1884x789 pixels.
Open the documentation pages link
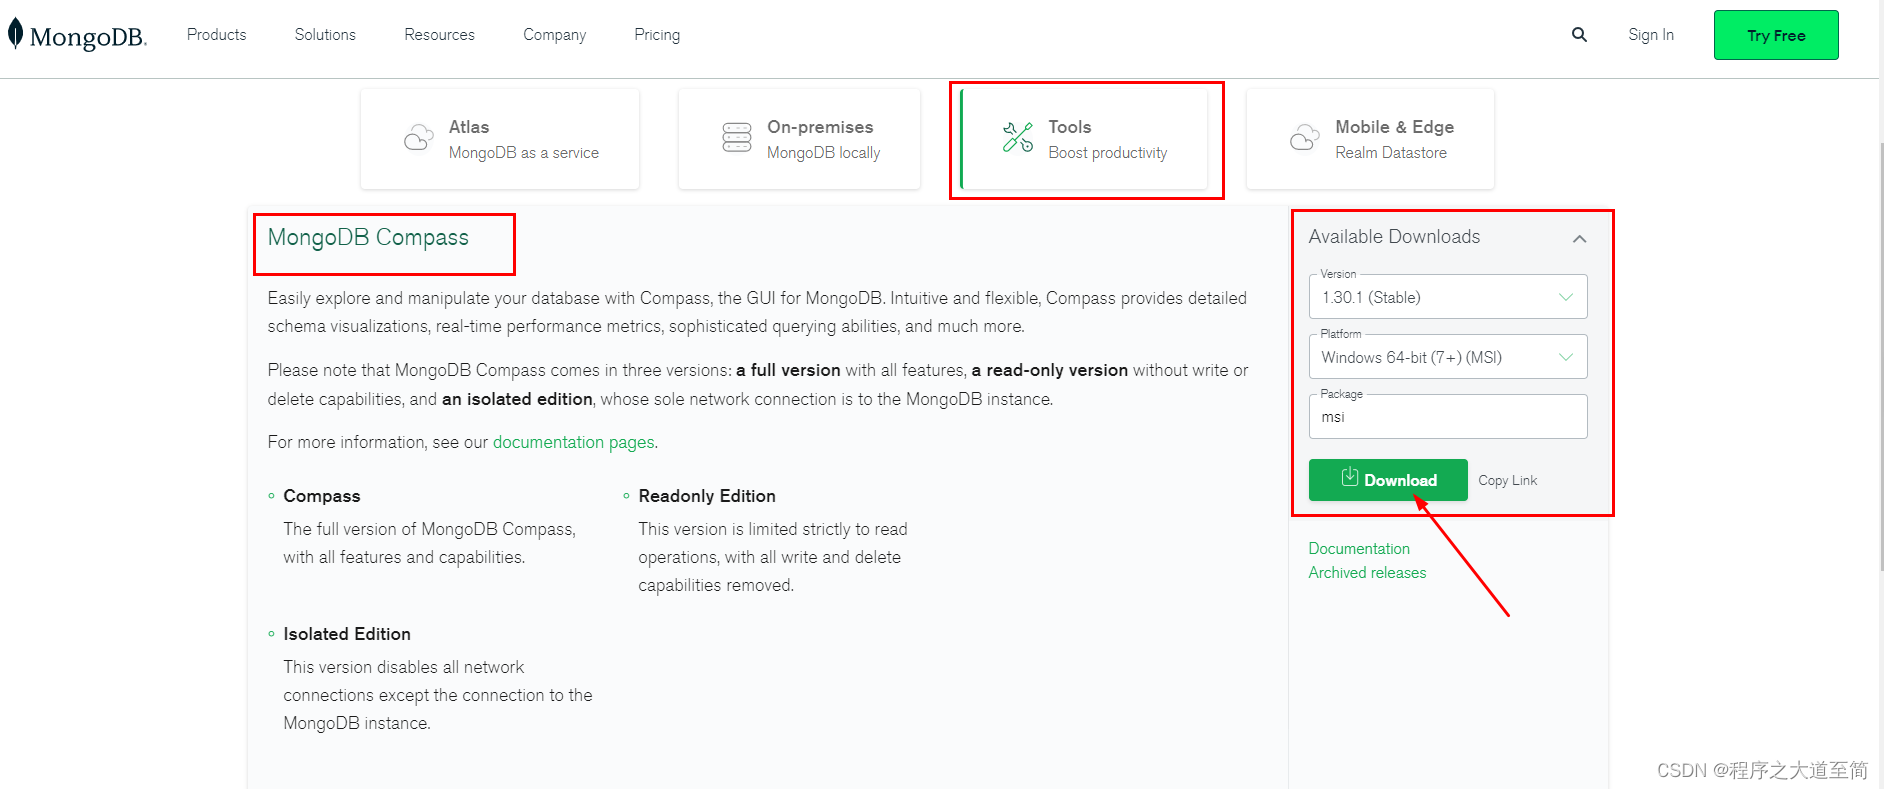point(574,442)
